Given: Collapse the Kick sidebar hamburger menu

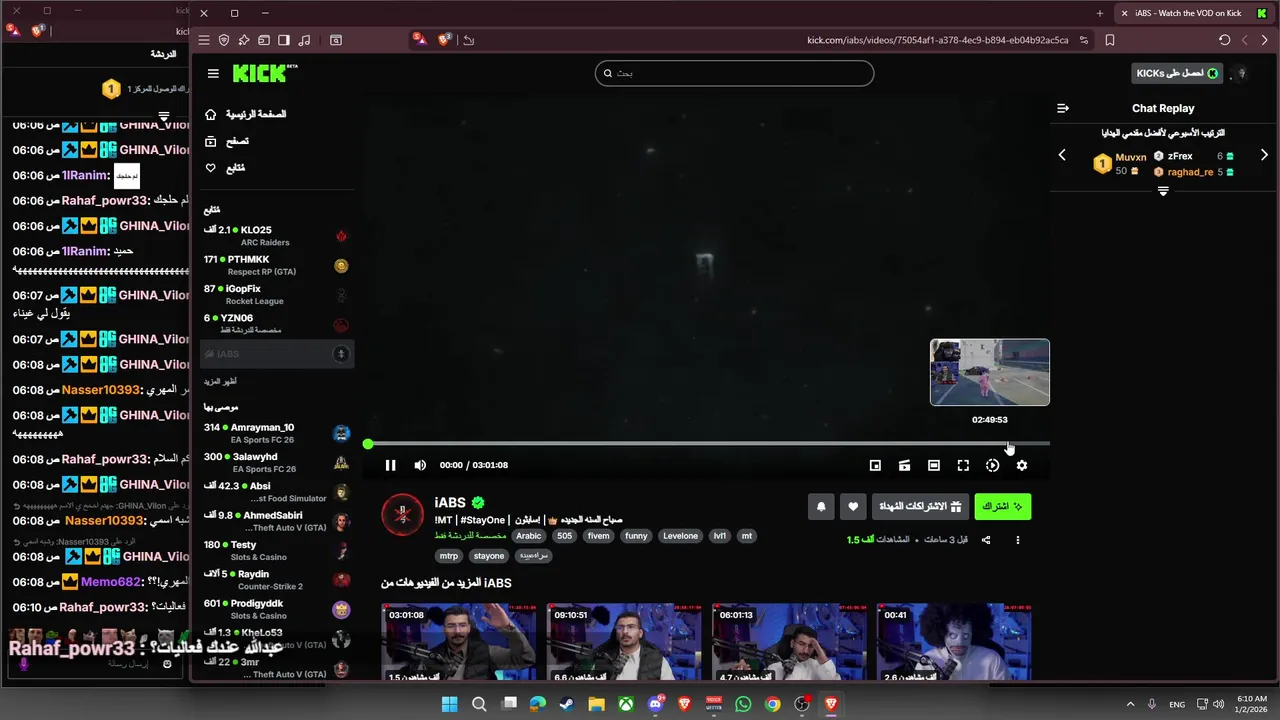Looking at the screenshot, I should click(213, 73).
